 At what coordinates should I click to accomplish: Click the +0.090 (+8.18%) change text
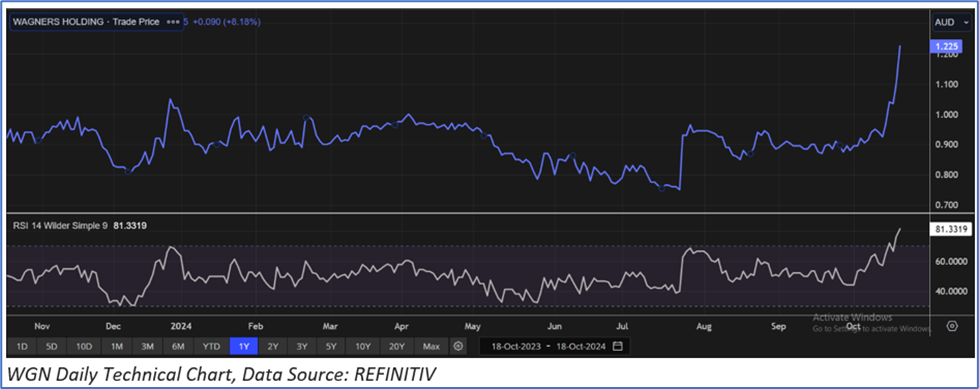point(226,22)
